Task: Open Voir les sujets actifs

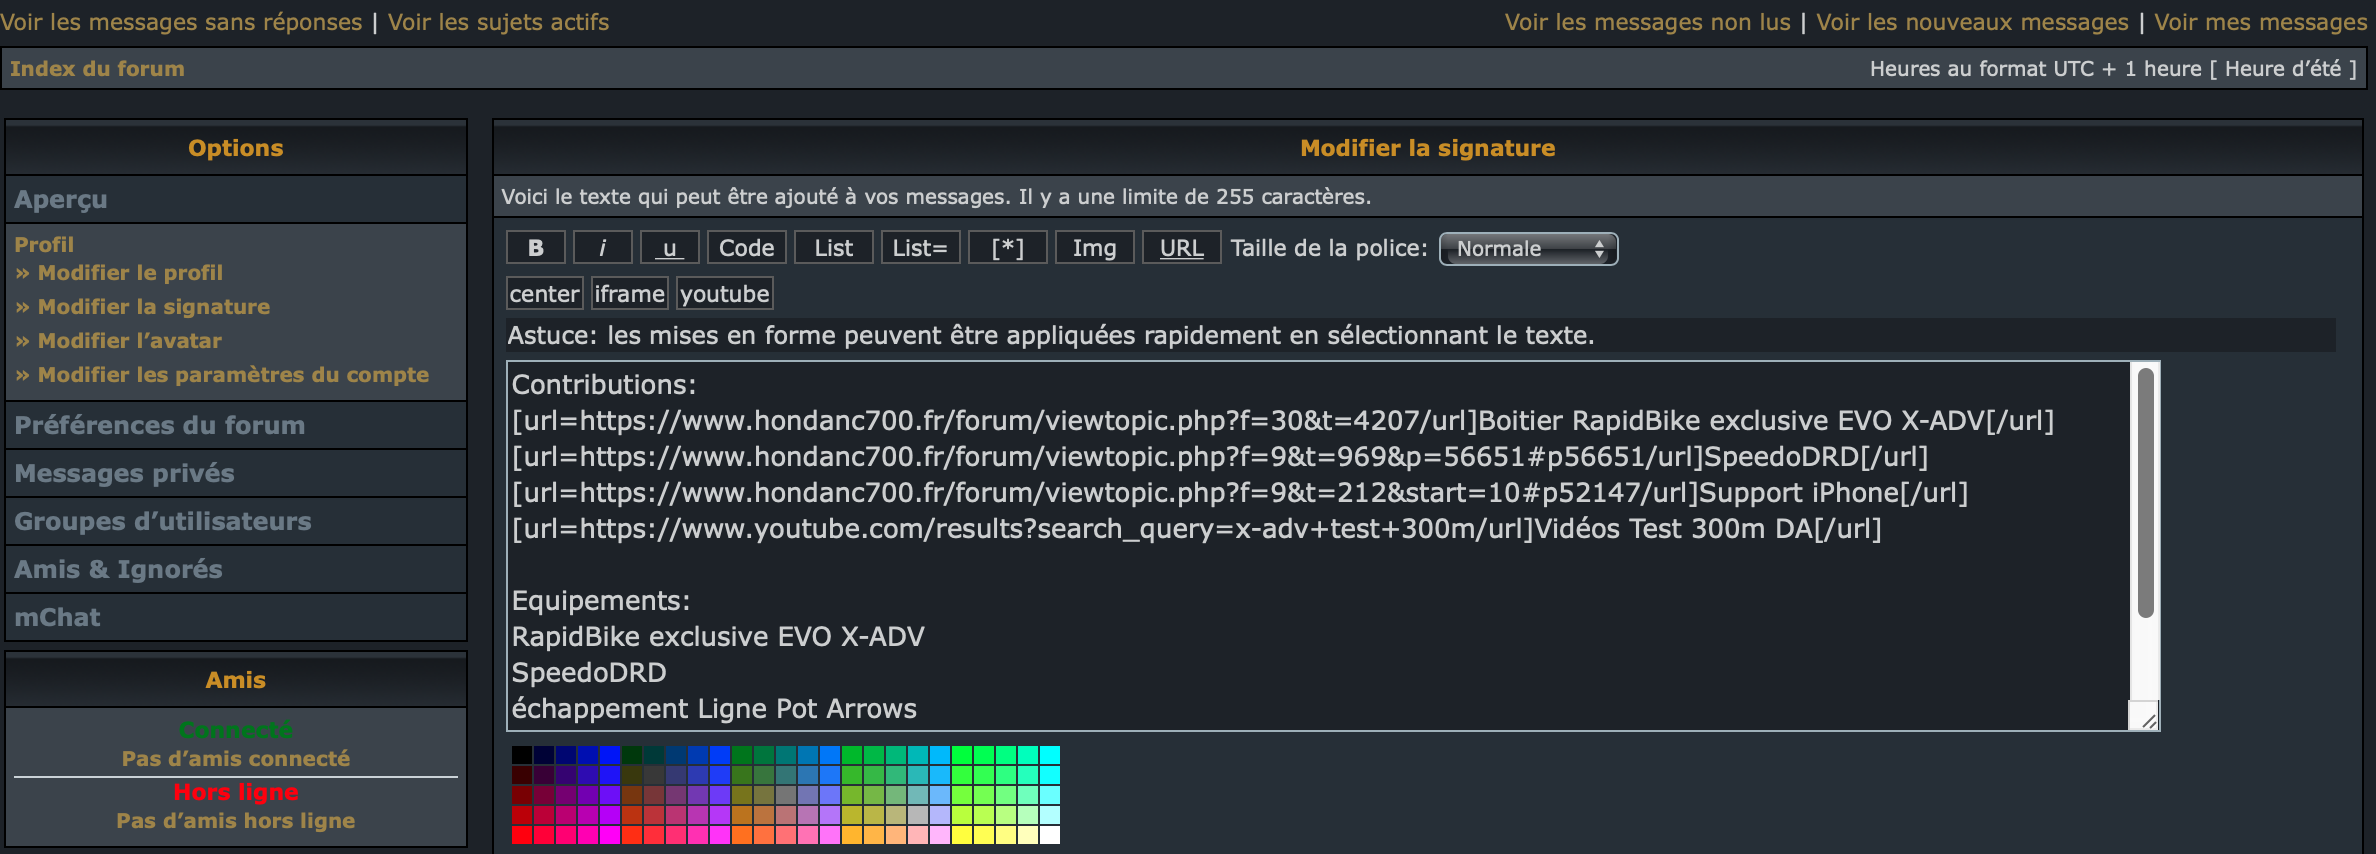Action: 498,22
